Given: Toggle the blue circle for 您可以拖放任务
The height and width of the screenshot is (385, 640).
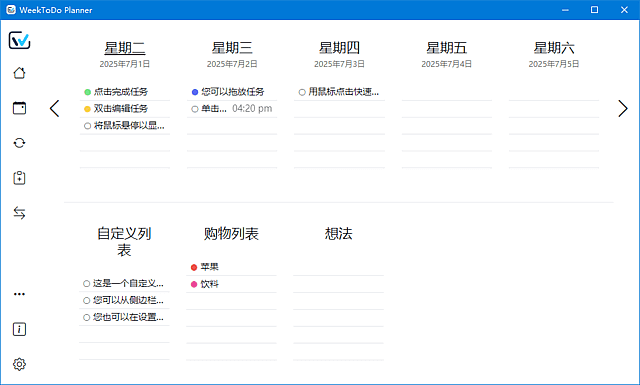Looking at the screenshot, I should click(195, 92).
